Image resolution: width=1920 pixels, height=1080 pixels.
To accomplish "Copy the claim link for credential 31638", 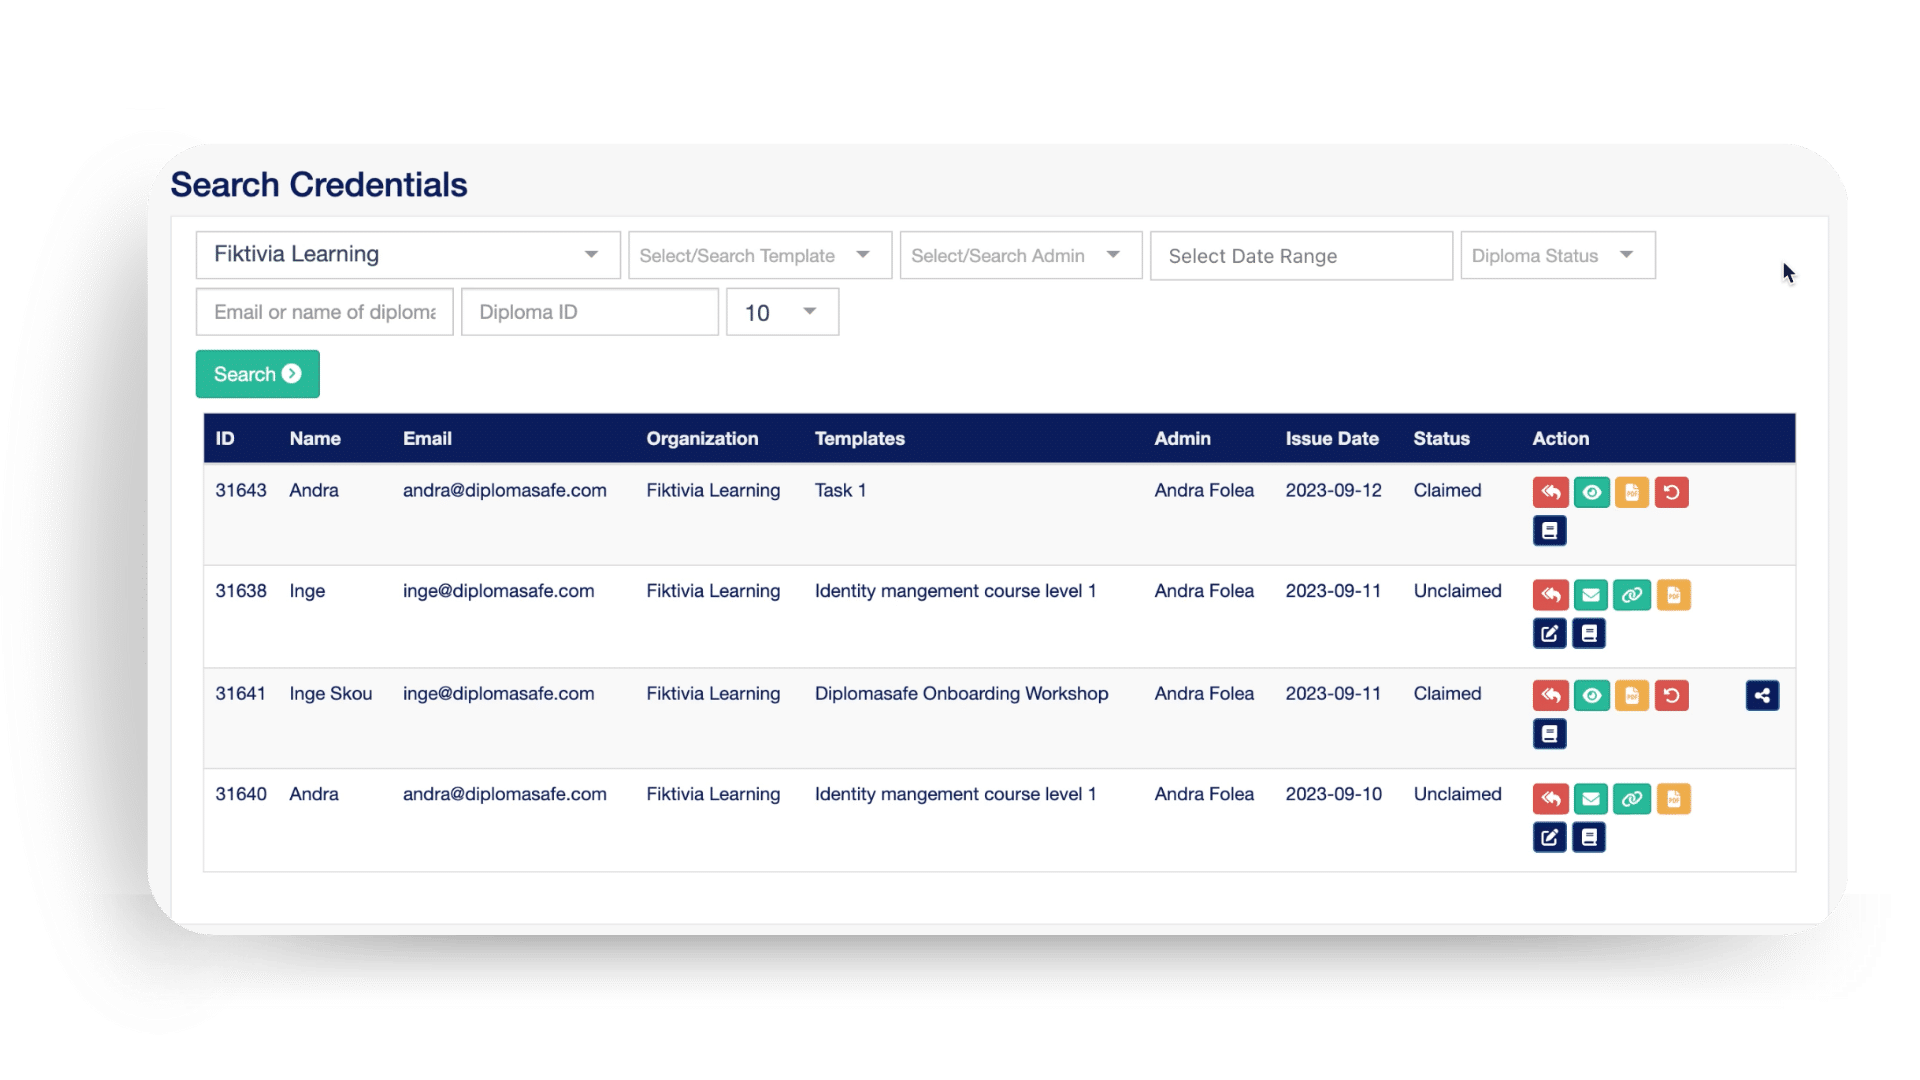I will [x=1633, y=594].
